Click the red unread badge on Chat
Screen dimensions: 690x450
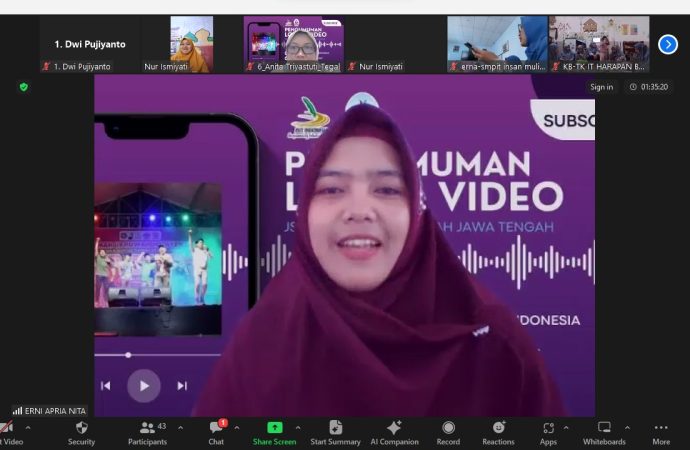pos(223,423)
